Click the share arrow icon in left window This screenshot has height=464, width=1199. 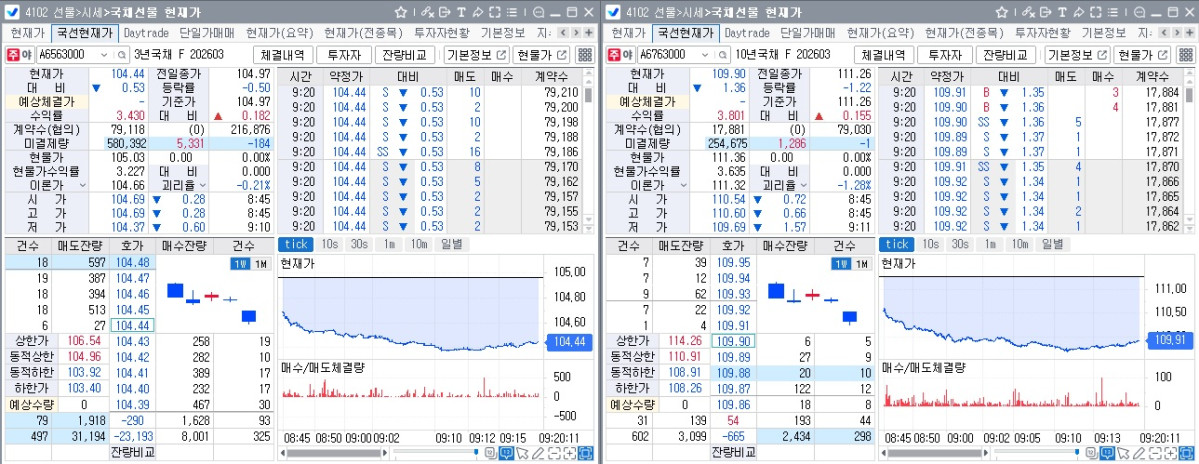pyautogui.click(x=478, y=13)
